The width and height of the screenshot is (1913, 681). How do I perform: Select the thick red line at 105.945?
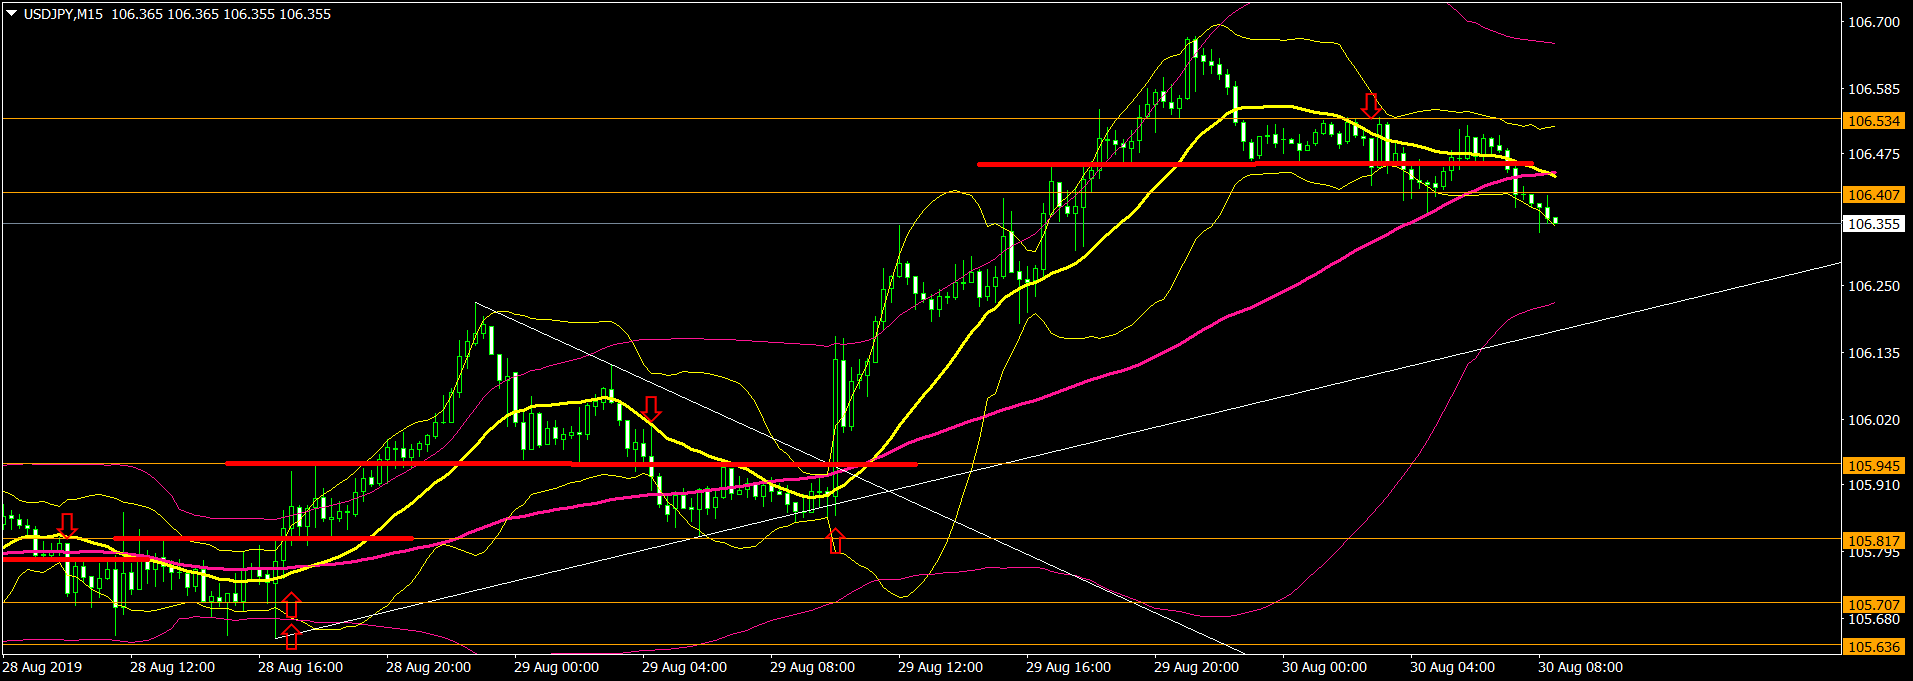point(571,464)
